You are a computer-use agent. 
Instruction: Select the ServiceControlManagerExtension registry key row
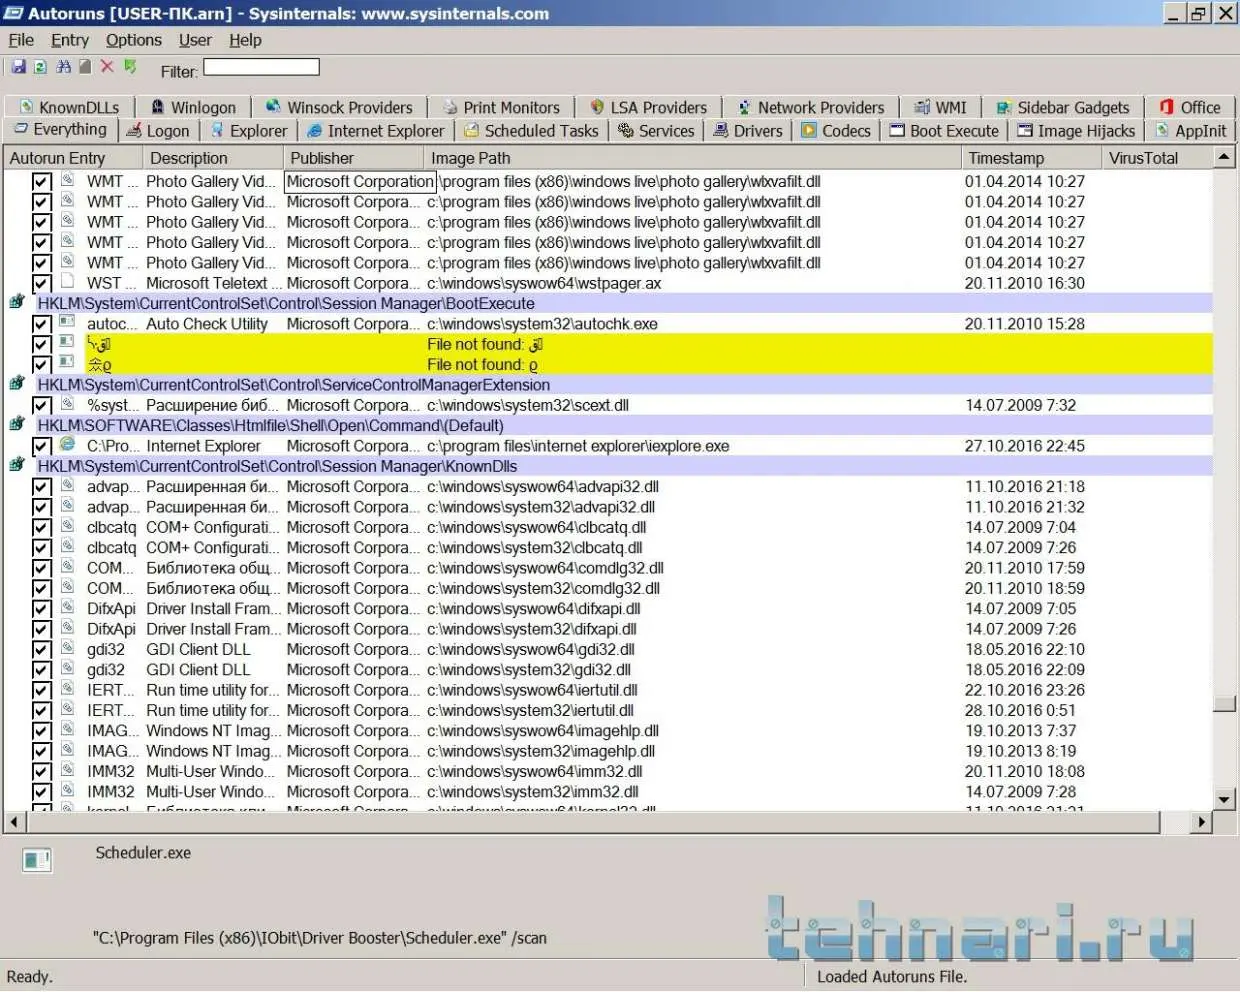click(608, 385)
